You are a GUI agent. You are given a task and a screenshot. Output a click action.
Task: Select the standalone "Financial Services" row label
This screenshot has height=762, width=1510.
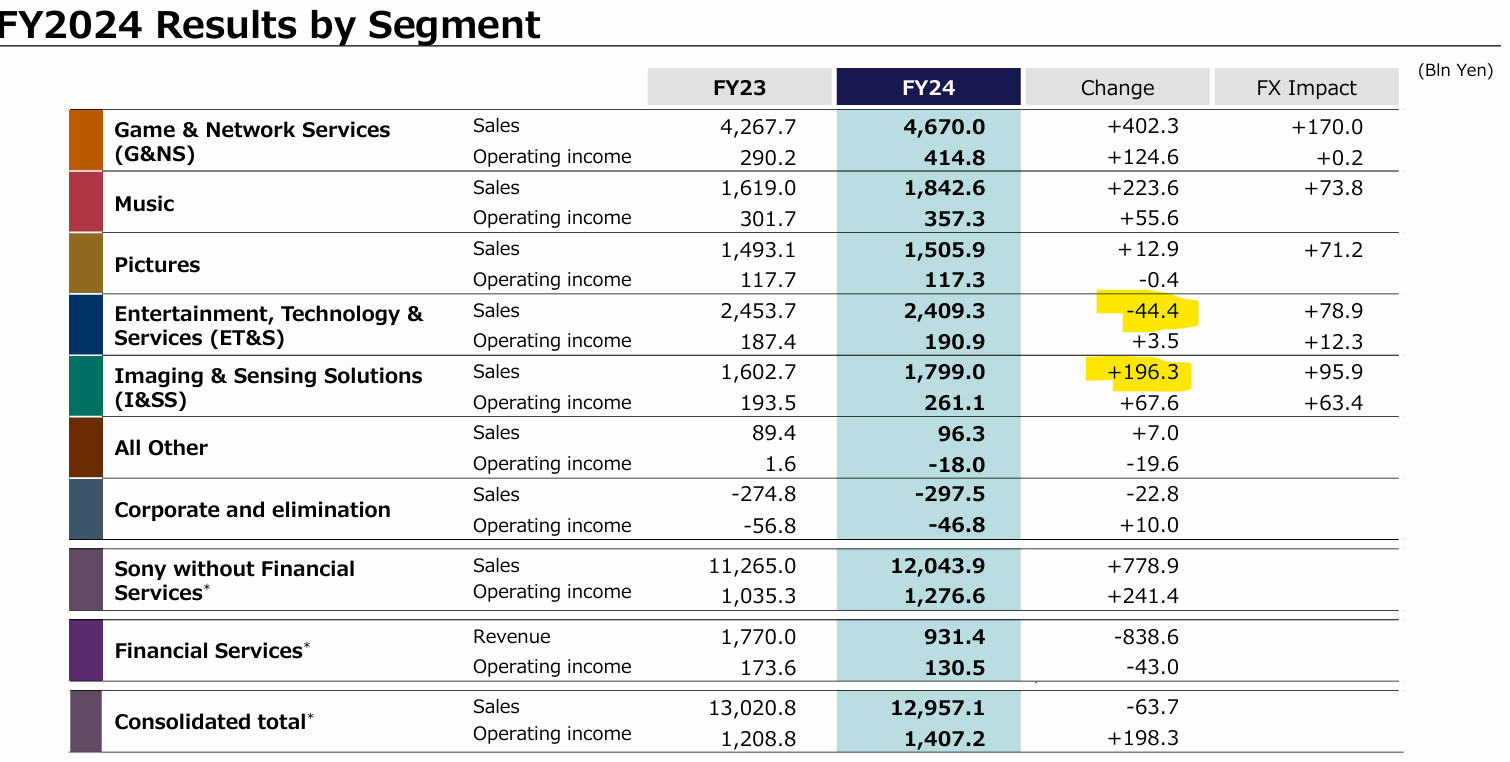[x=212, y=651]
